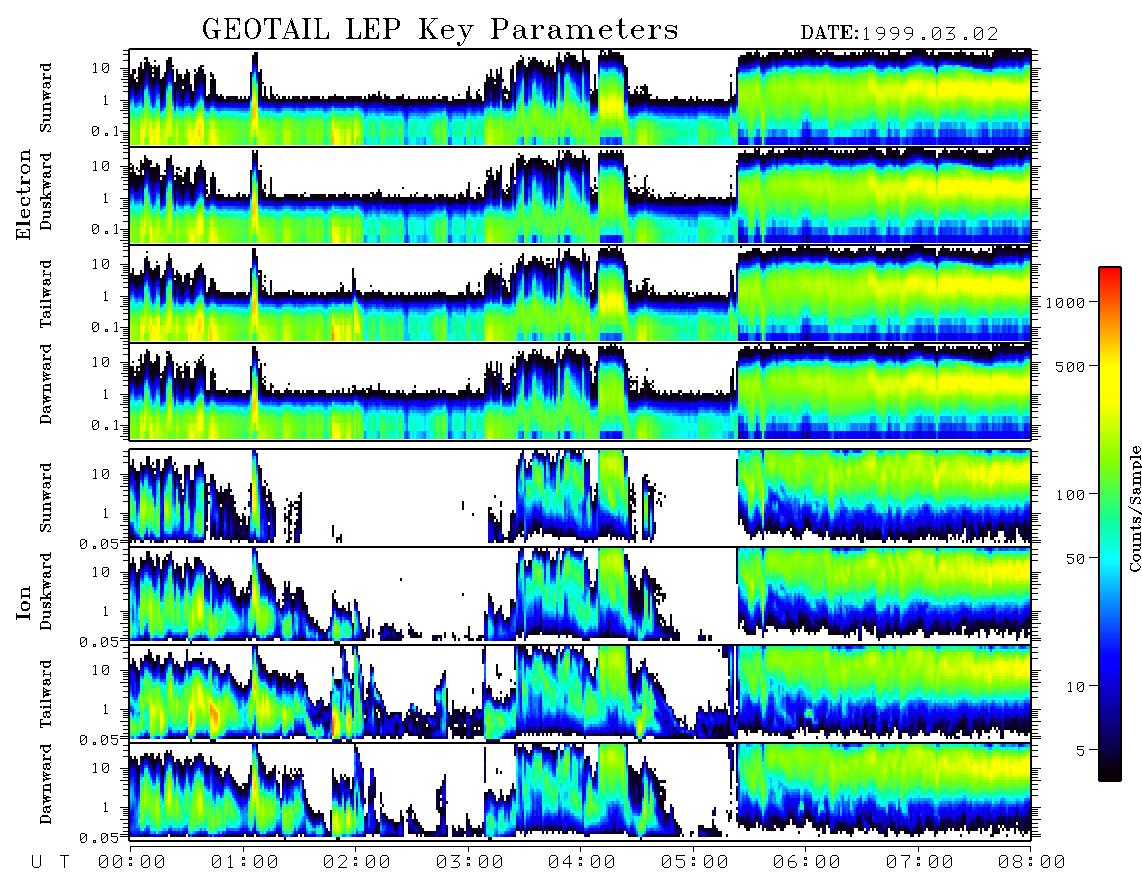Click inside the Electron Dawnward spectrogram panel
This screenshot has width=1142, height=880.
click(580, 392)
